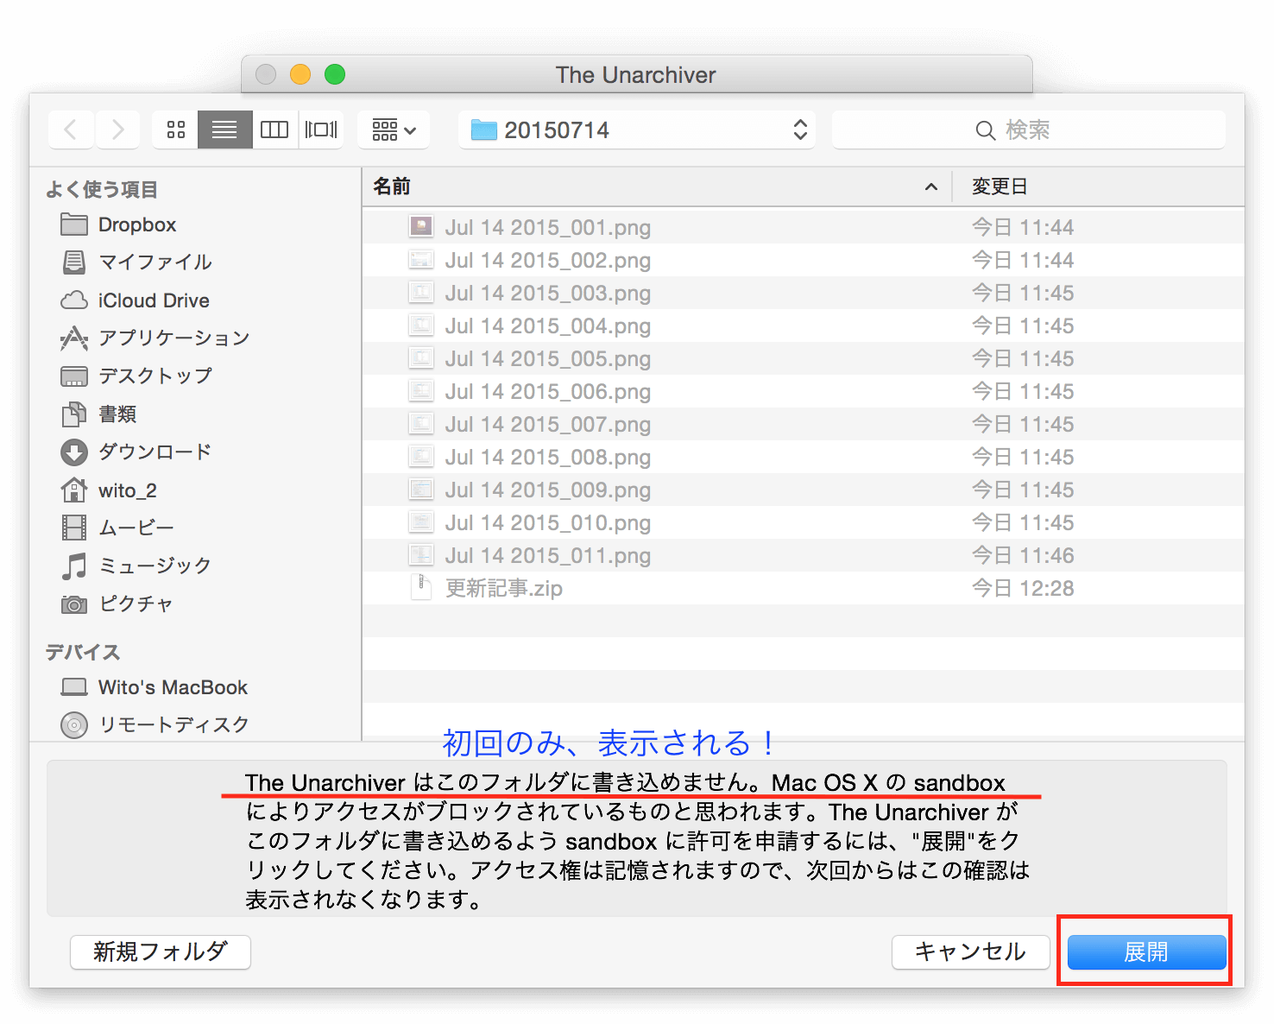Click the green zoom window button

pyautogui.click(x=335, y=74)
